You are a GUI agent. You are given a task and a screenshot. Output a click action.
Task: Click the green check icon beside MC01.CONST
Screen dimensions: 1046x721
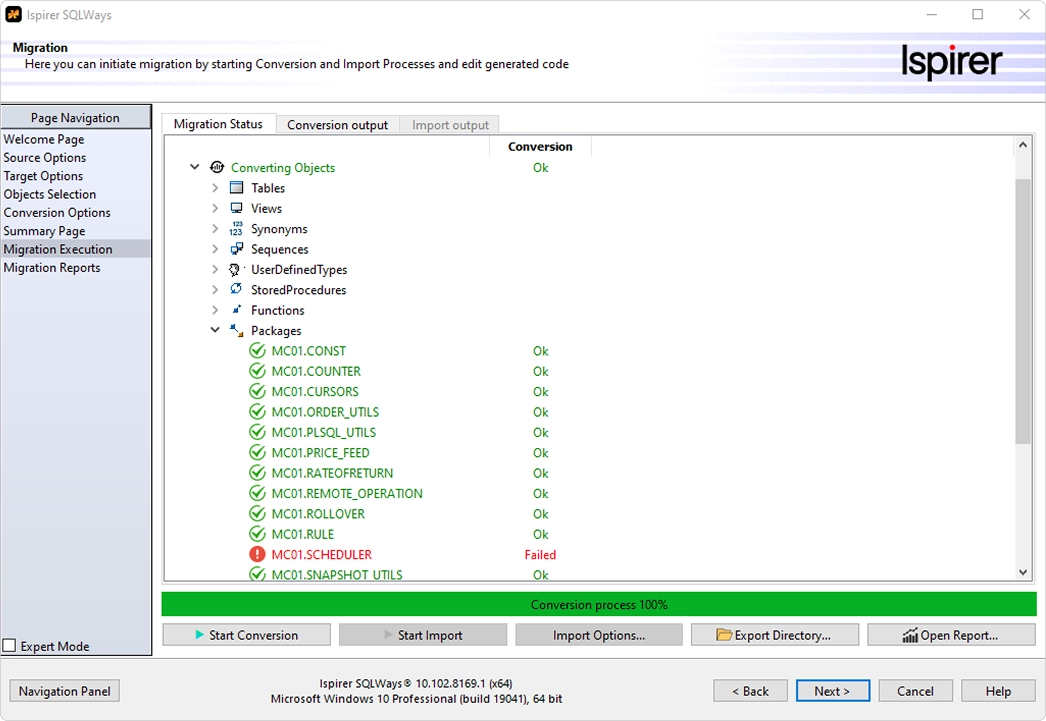coord(257,351)
